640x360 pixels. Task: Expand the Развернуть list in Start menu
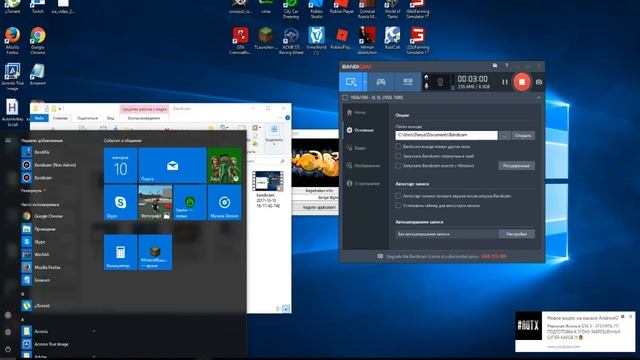(x=33, y=191)
